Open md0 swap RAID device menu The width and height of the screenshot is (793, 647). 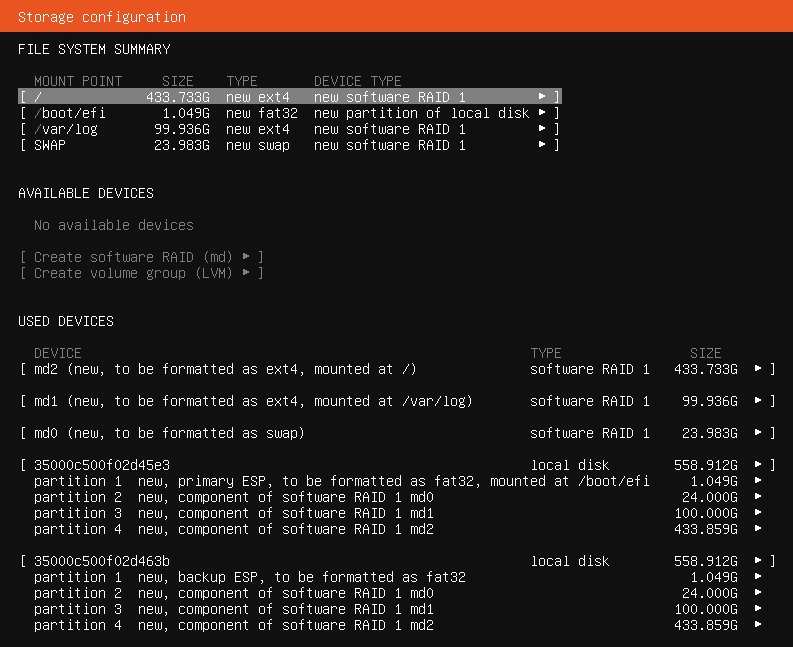pyautogui.click(x=396, y=433)
